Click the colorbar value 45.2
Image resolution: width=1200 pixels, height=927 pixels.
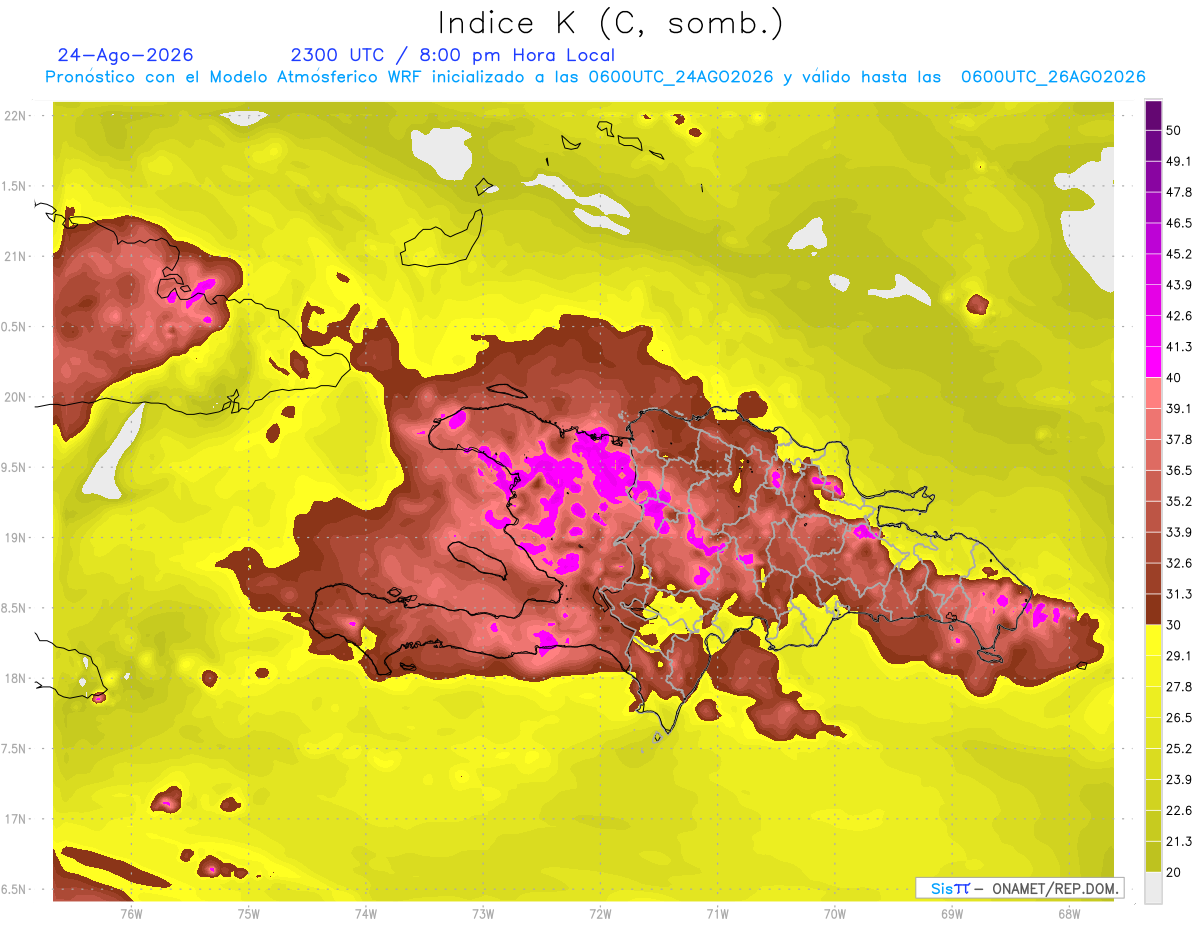[1179, 254]
